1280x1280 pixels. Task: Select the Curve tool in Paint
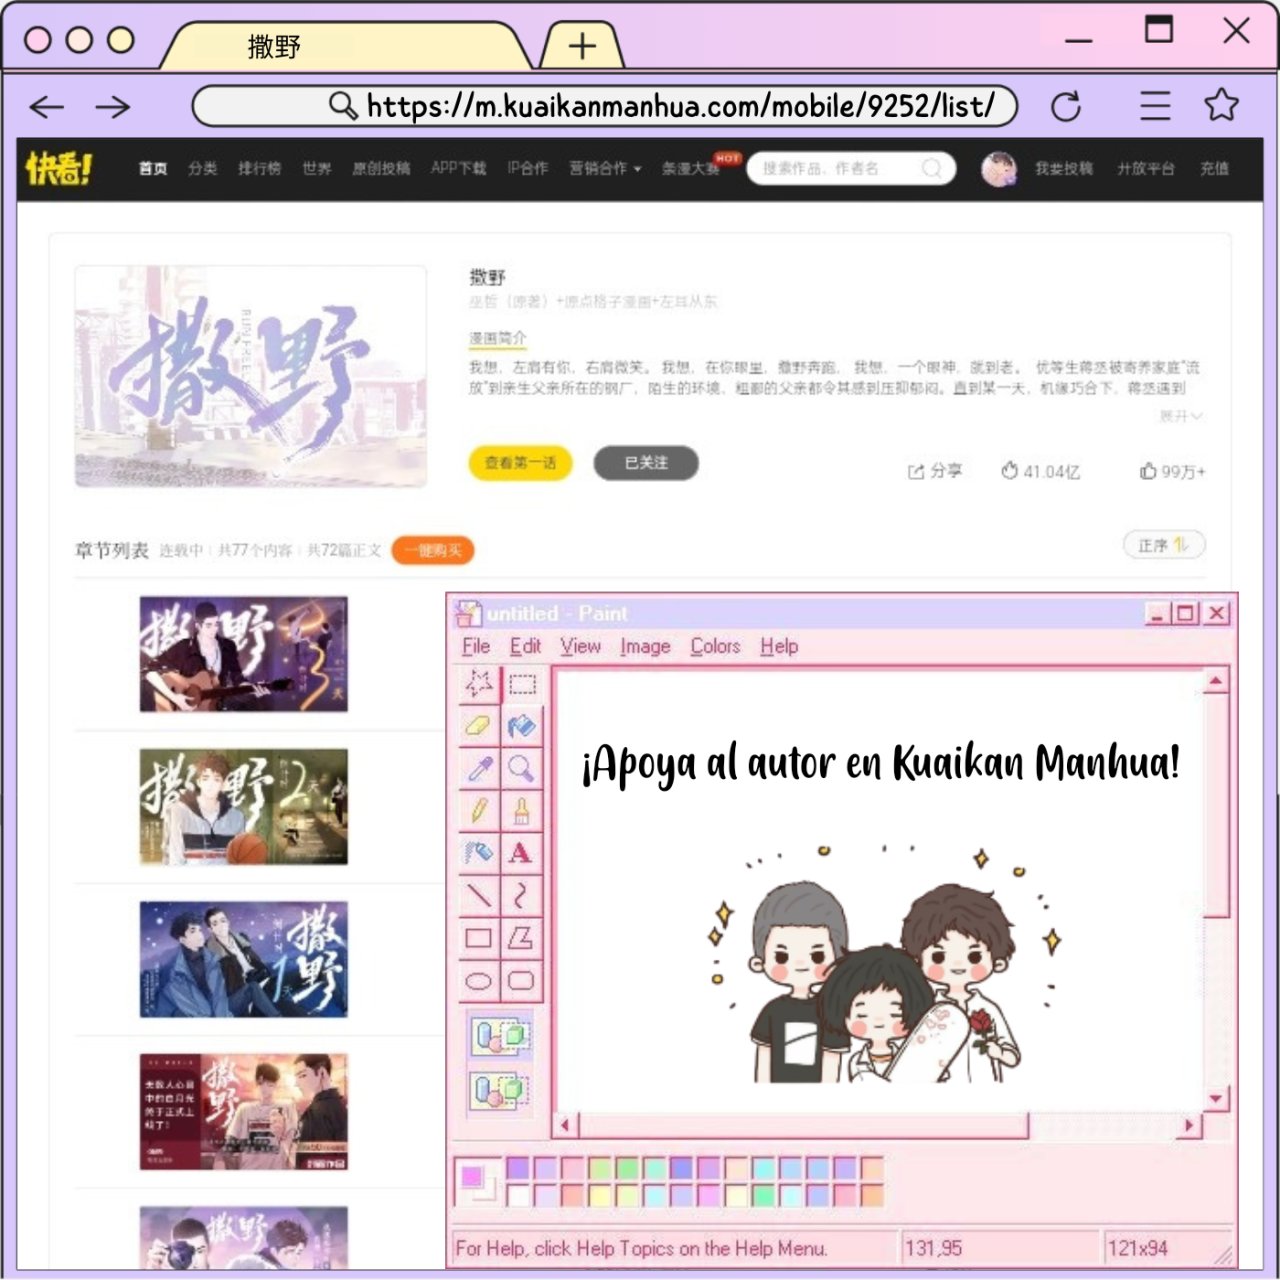[522, 895]
